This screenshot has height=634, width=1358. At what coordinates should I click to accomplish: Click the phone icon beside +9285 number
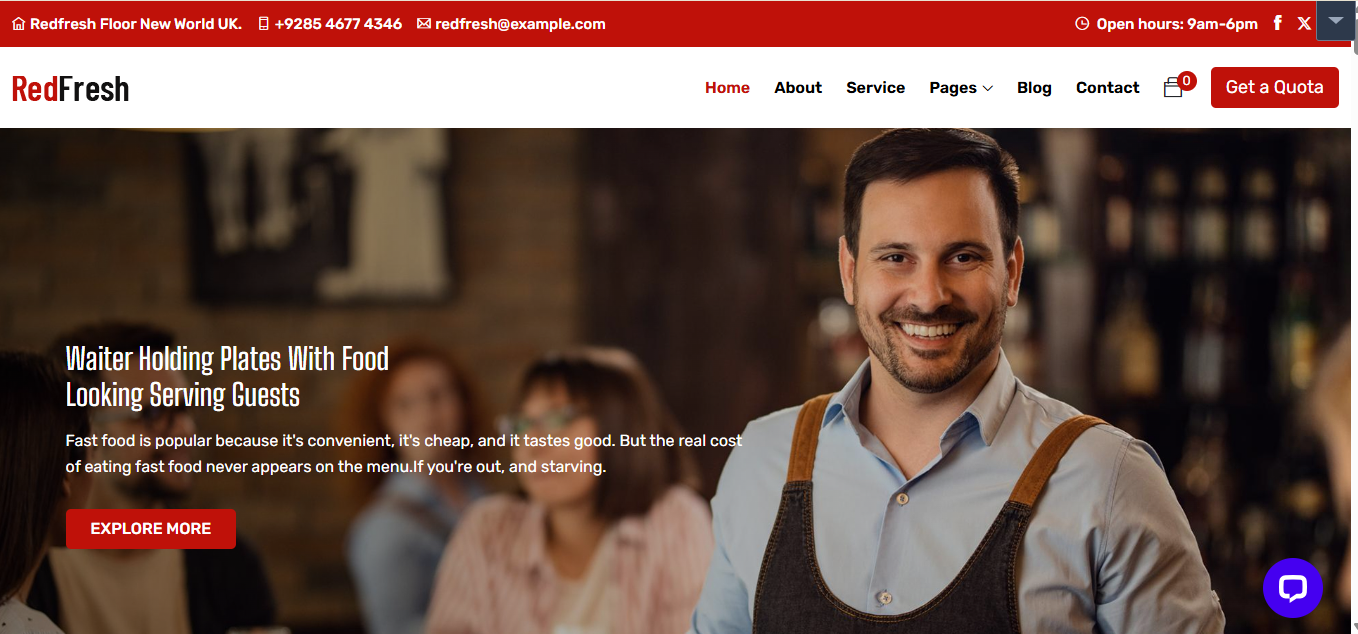[264, 24]
